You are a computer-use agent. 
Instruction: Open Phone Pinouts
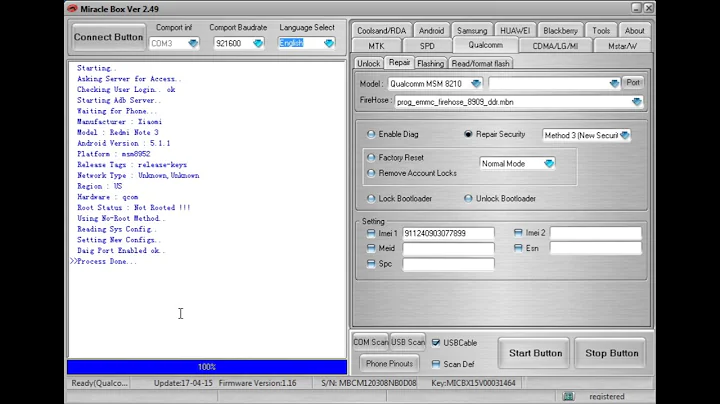[x=389, y=364]
